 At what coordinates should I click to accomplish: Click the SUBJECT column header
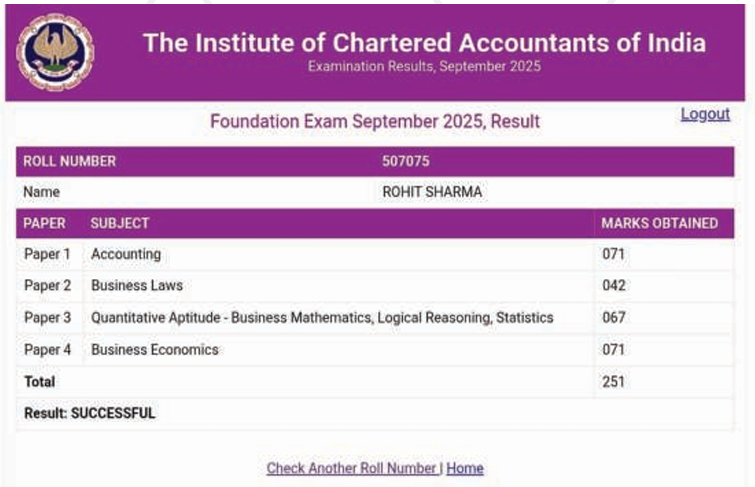click(x=120, y=223)
